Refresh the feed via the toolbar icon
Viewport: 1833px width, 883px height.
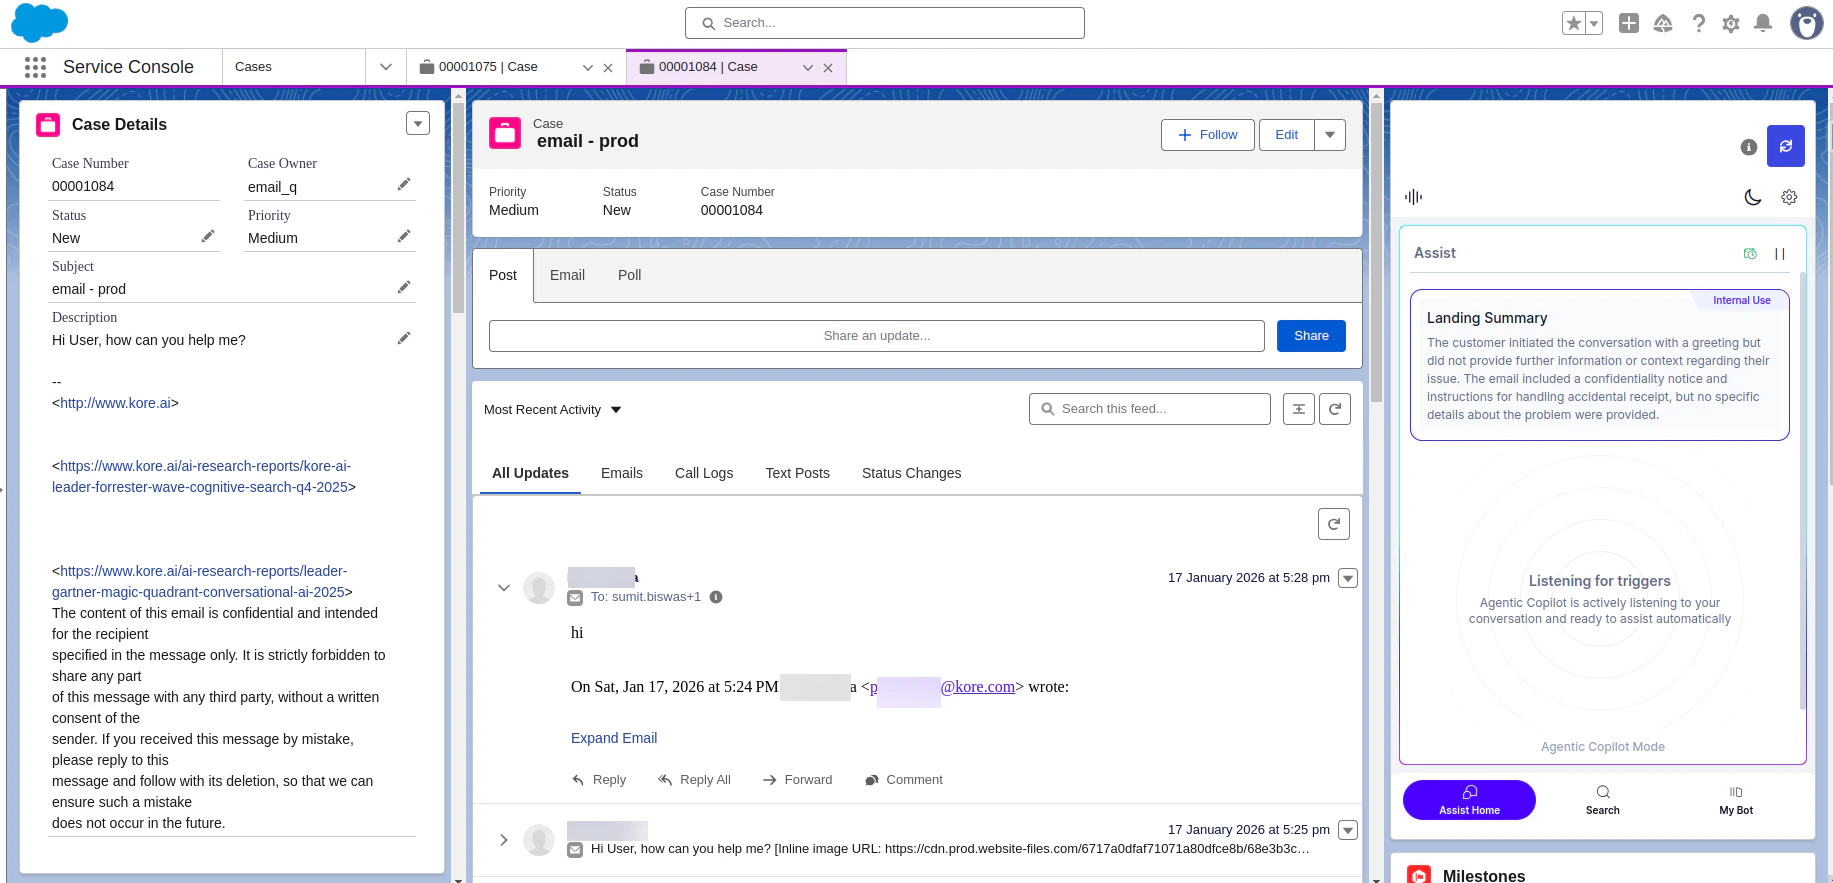point(1335,409)
